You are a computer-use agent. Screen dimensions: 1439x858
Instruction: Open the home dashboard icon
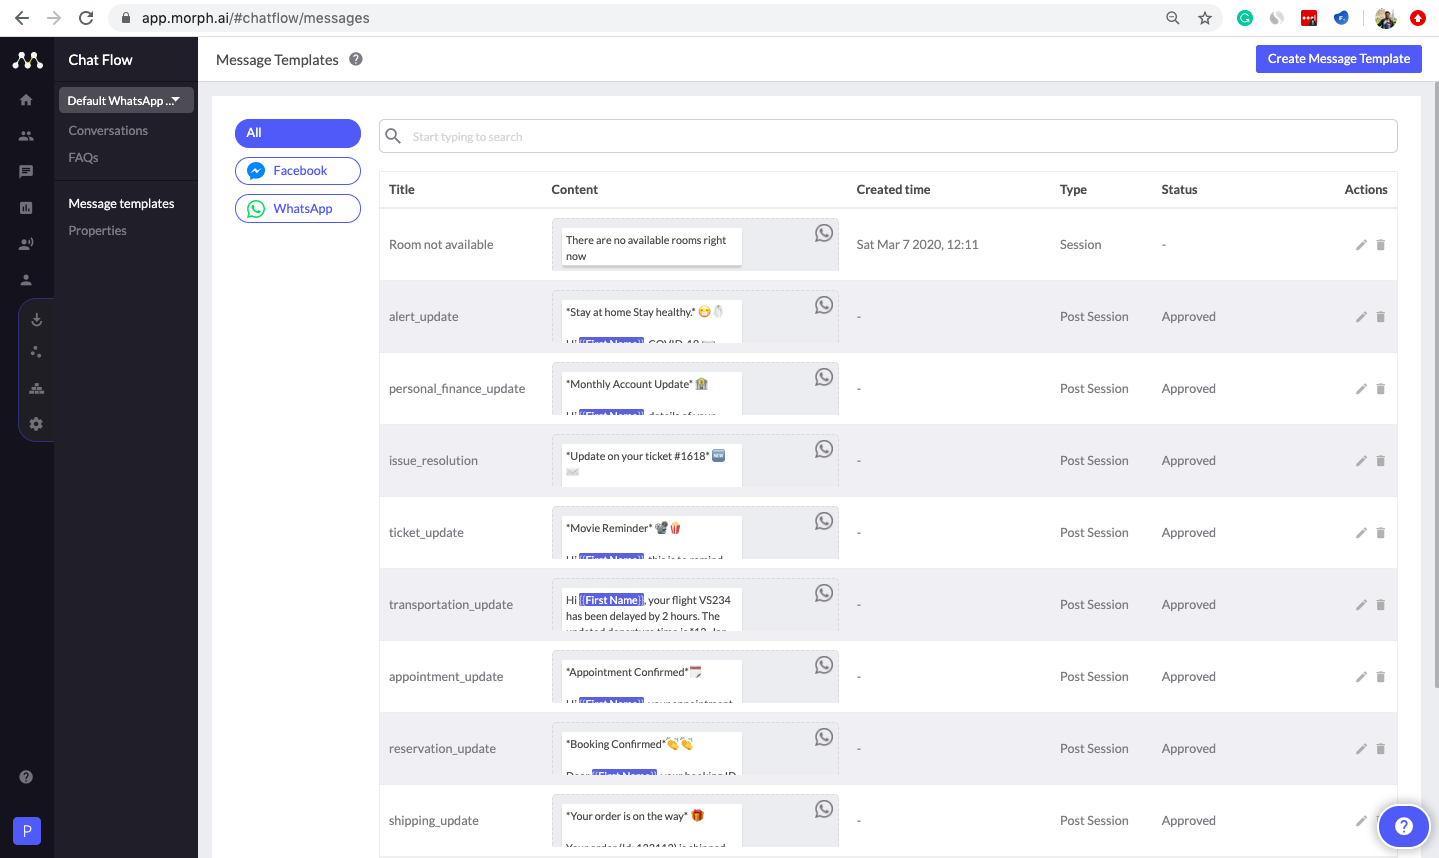[x=26, y=99]
